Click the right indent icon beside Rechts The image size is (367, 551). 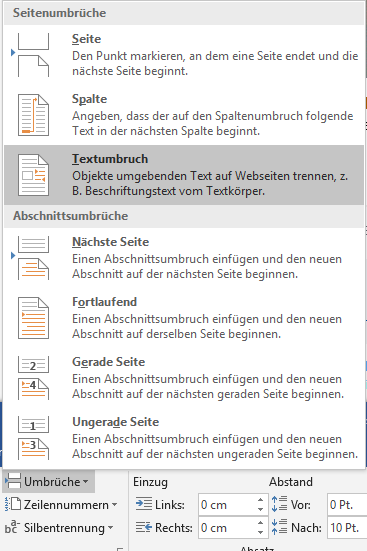tap(144, 527)
